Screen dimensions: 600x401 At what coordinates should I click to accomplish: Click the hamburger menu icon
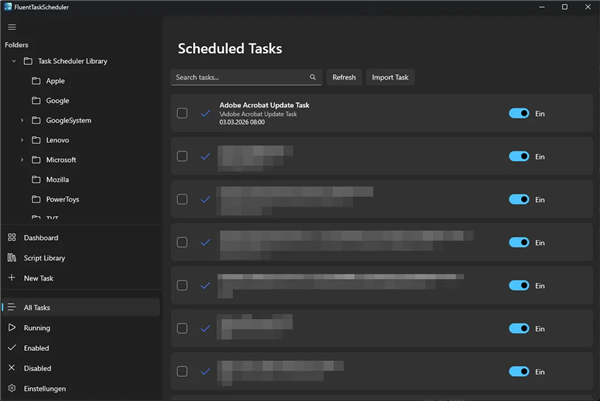[x=12, y=27]
